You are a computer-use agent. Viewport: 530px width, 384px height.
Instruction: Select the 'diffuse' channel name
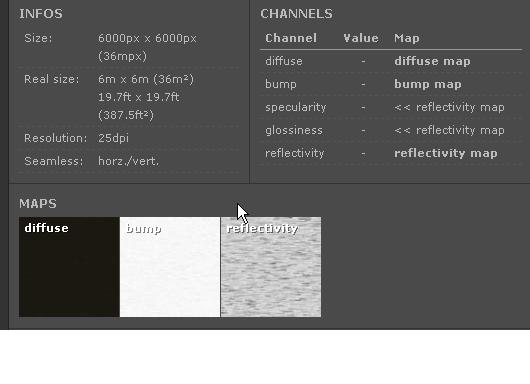pos(284,61)
